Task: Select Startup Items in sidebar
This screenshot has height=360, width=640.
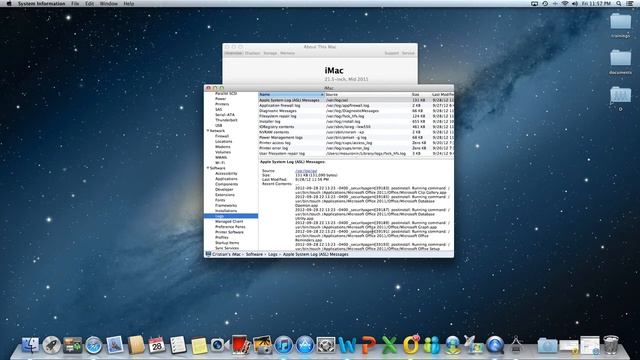Action: pyautogui.click(x=227, y=242)
